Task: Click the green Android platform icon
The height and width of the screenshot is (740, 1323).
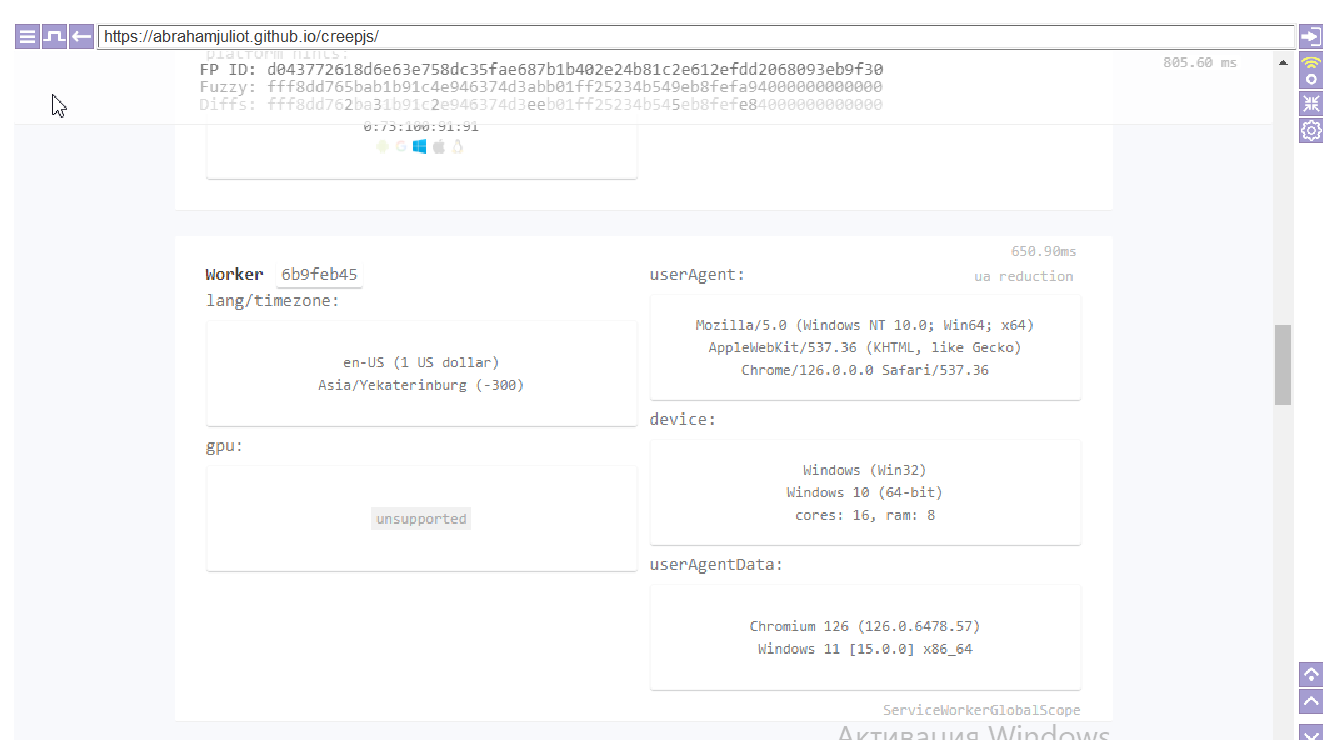Action: tap(382, 147)
